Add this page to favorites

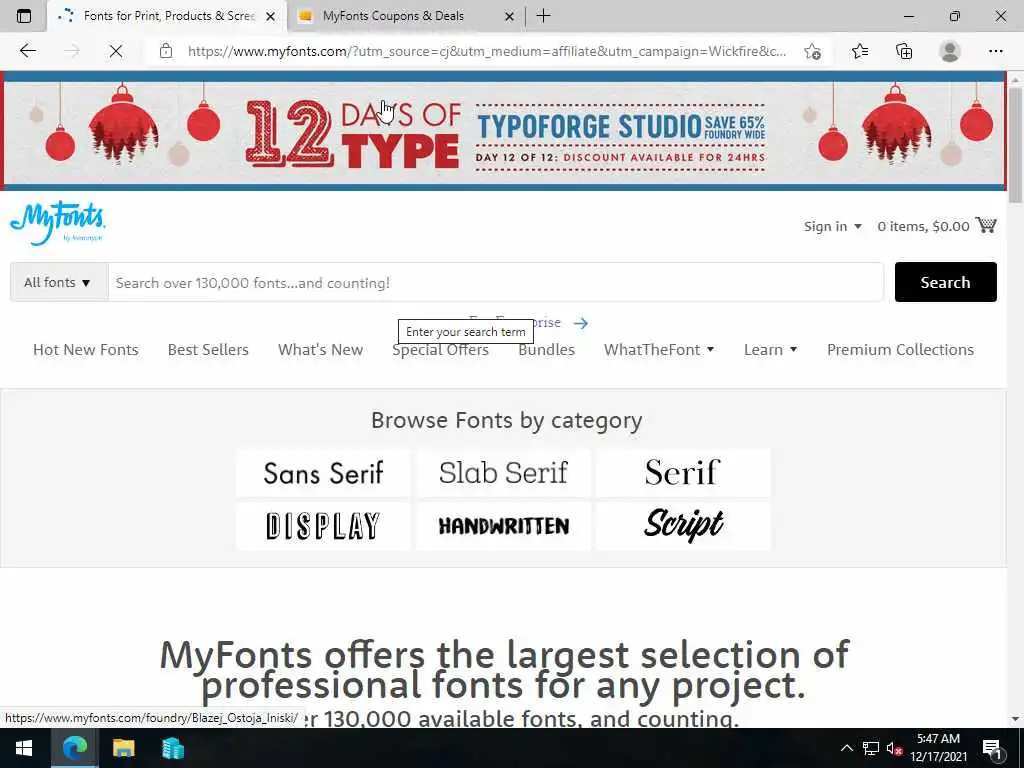coord(812,51)
